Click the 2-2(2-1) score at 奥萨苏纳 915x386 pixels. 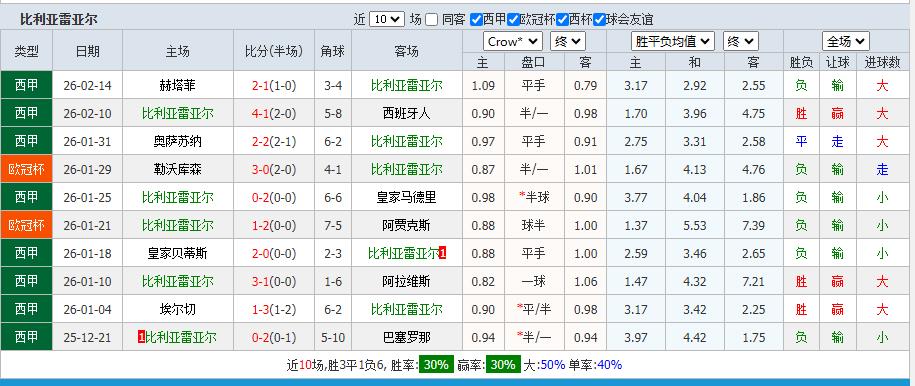pos(274,141)
